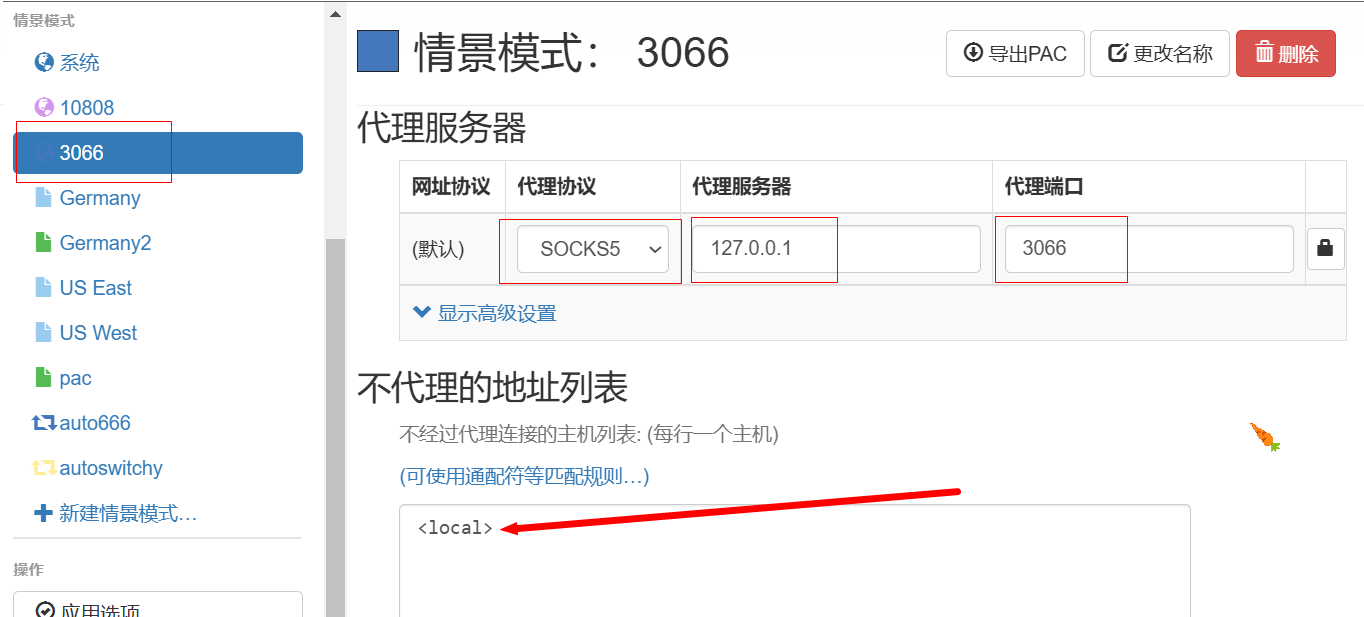
Task: Click the green file icon beside Germany2
Action: tap(43, 243)
